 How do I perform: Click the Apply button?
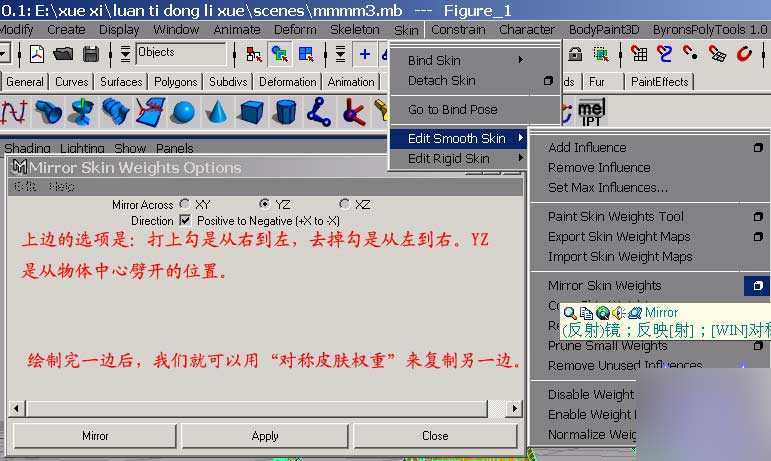click(265, 436)
